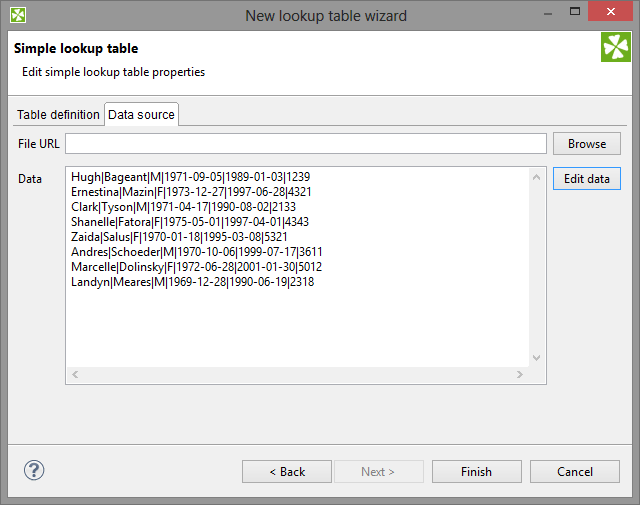640x505 pixels.
Task: Close the New lookup table wizard
Action: point(612,15)
